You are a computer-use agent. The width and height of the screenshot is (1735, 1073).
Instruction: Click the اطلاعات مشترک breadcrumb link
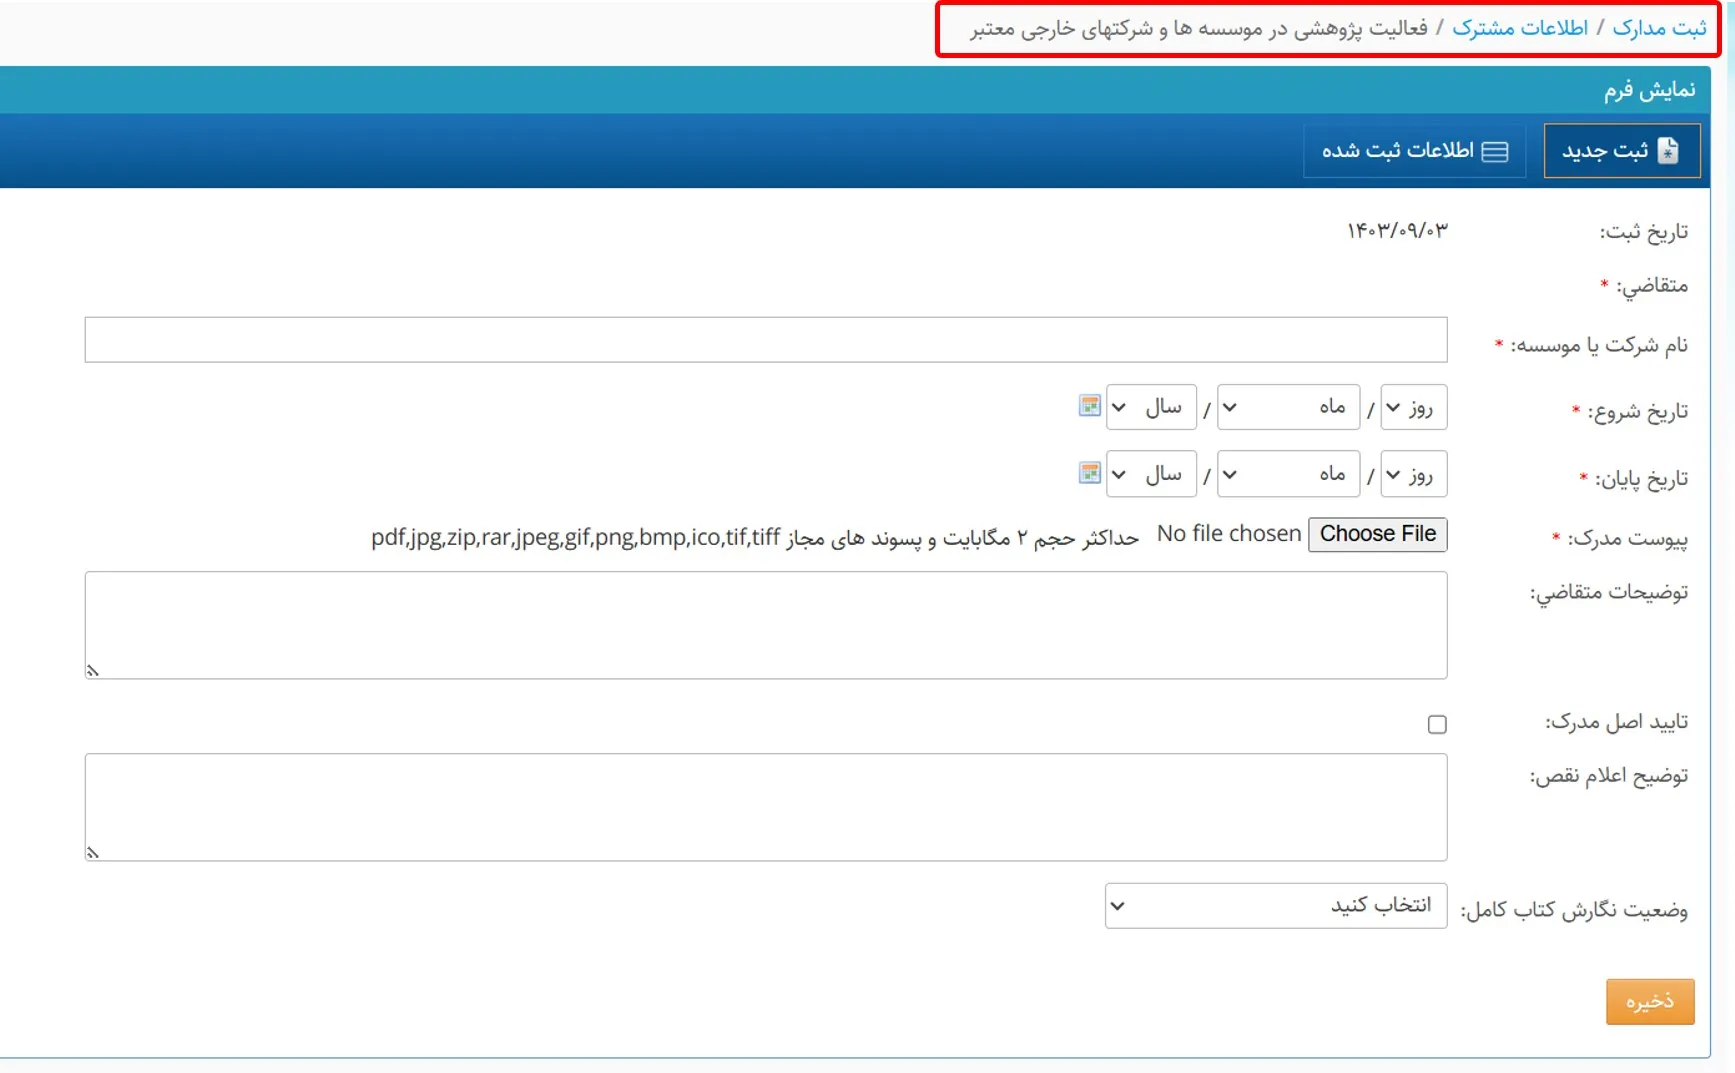(1520, 28)
